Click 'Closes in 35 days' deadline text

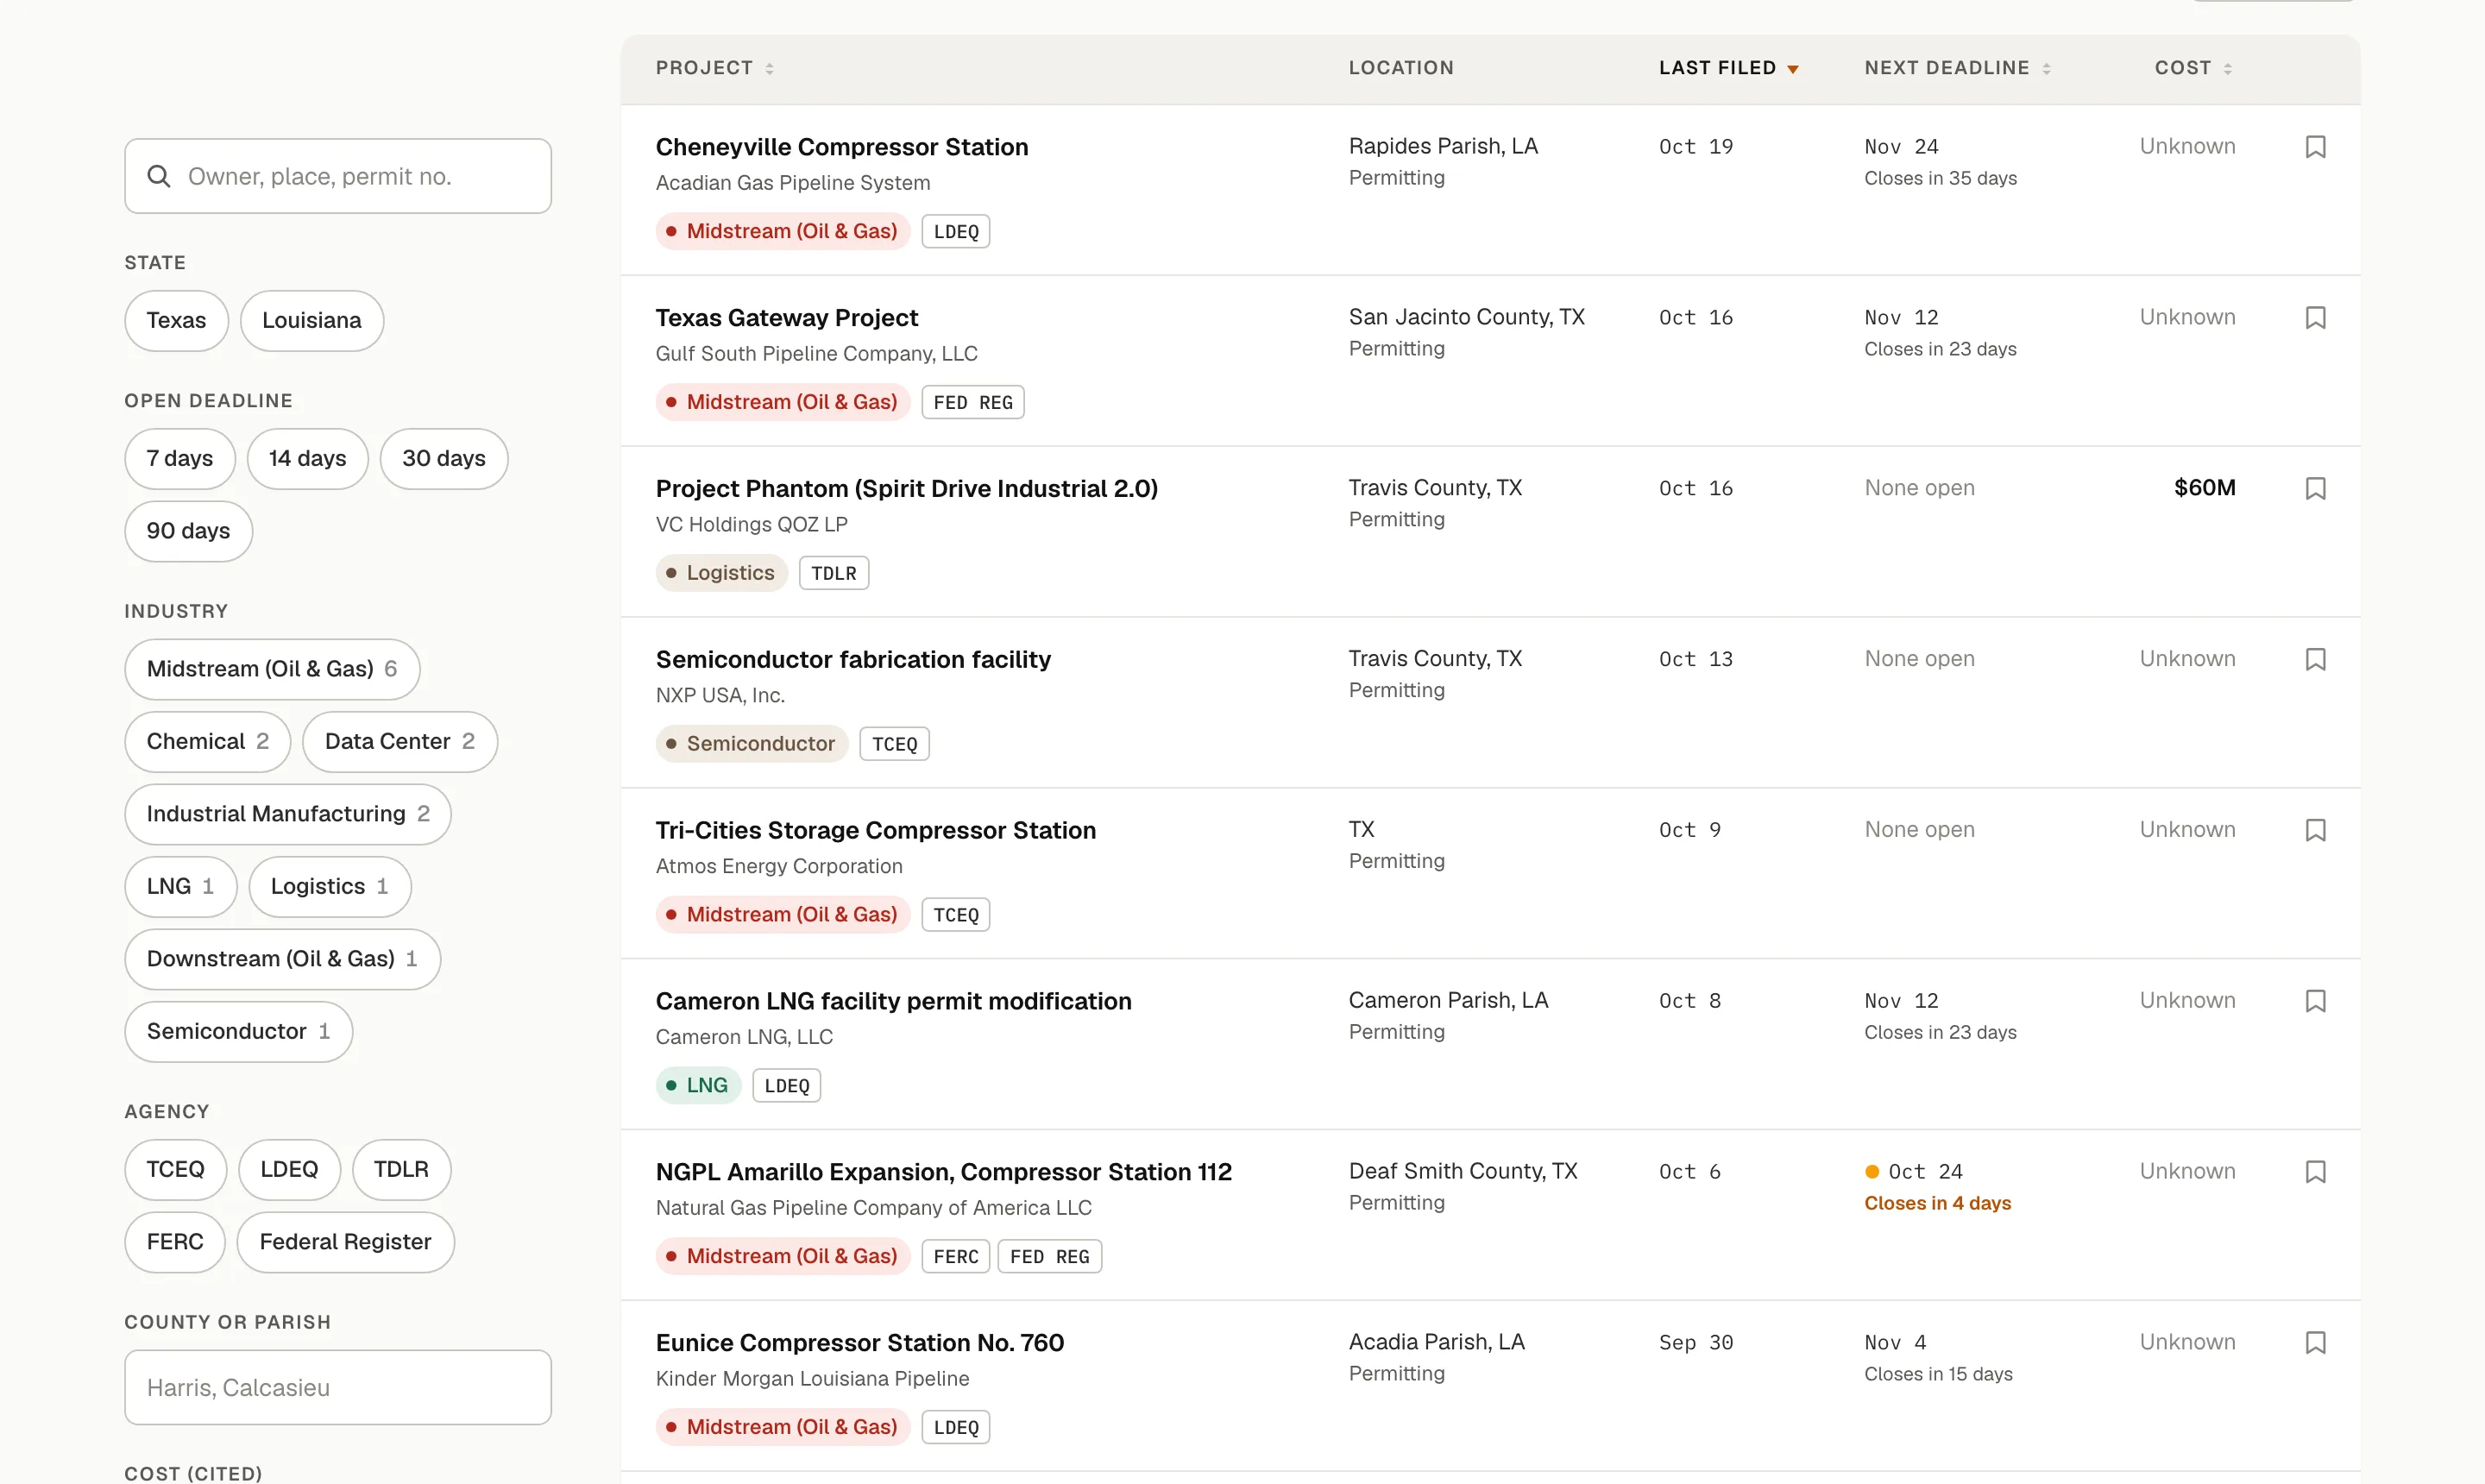pyautogui.click(x=1940, y=179)
